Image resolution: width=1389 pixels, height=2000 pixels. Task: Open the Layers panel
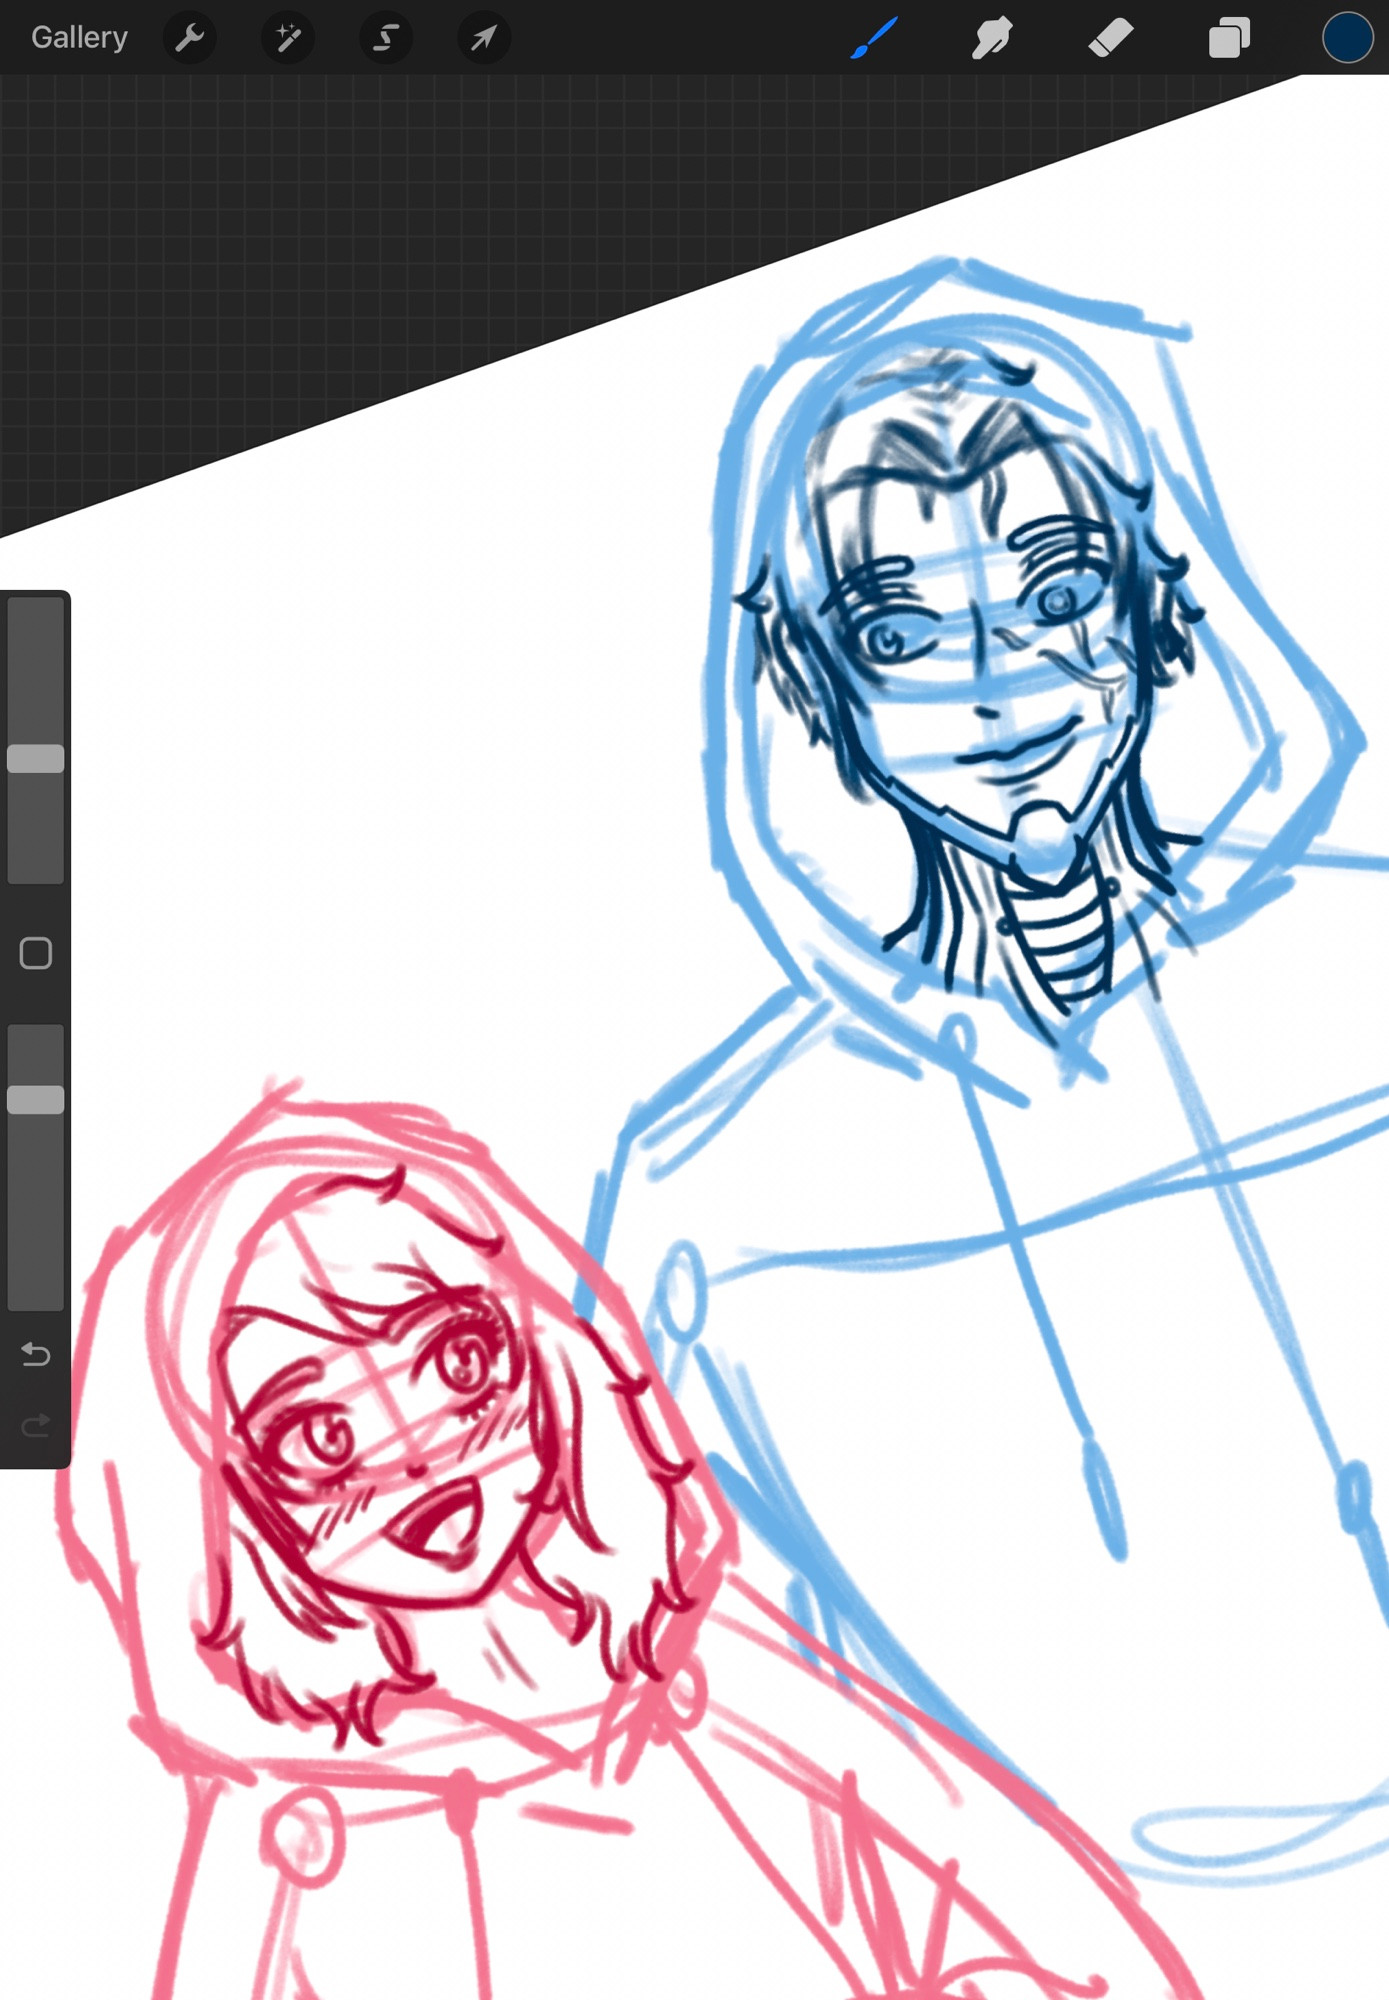click(1229, 38)
